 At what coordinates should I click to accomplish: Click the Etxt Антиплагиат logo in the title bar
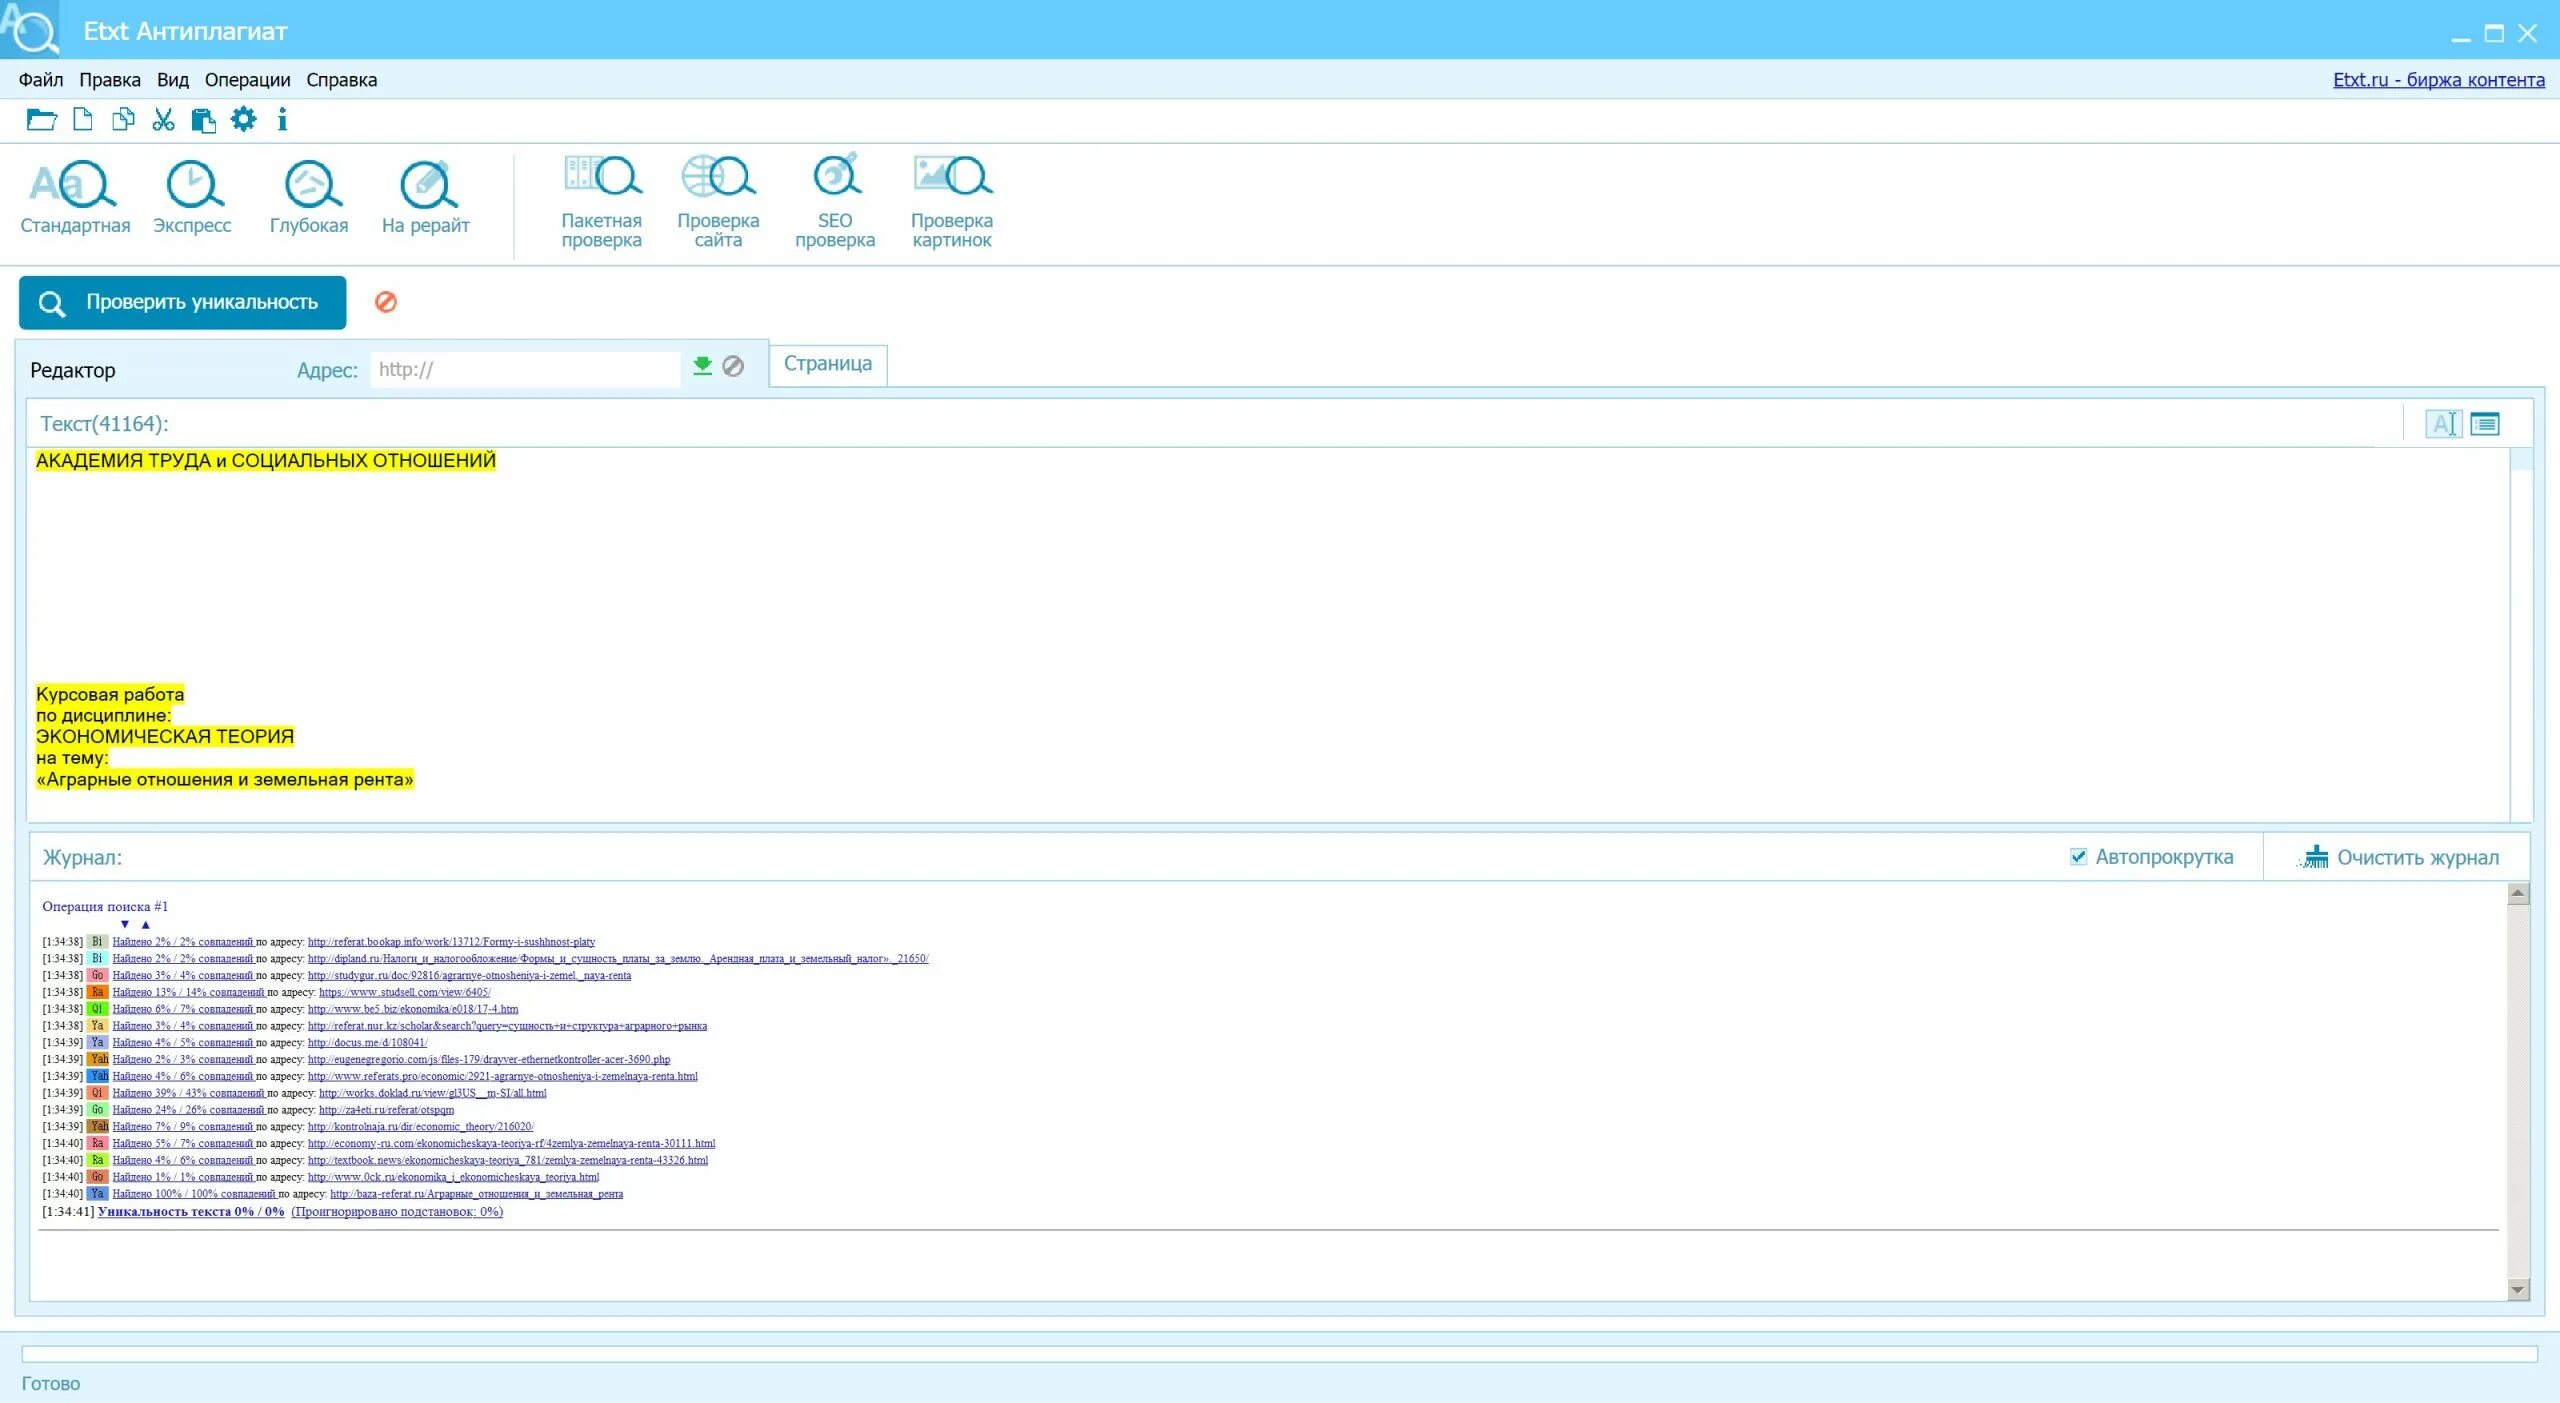[29, 29]
